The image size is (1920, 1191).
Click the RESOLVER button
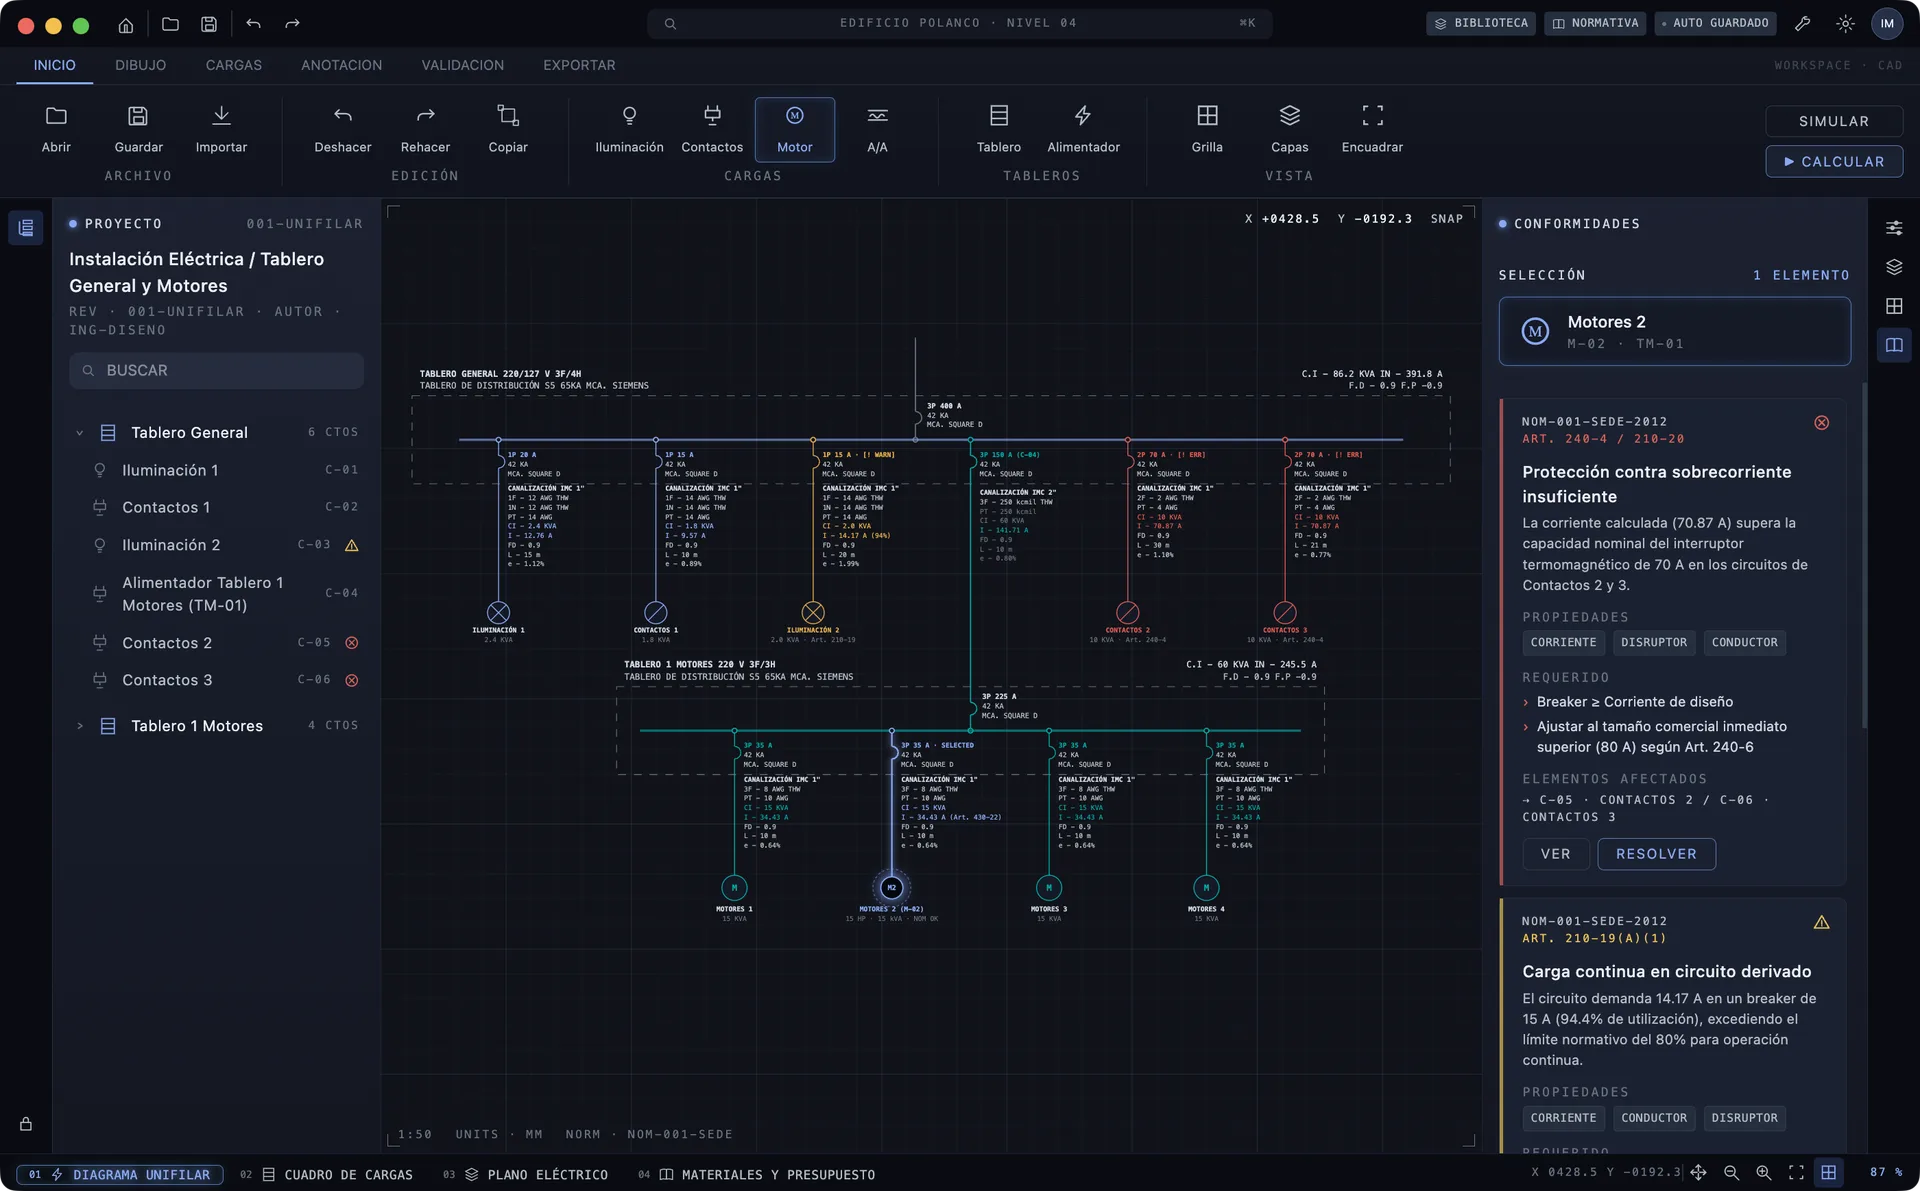[1656, 854]
